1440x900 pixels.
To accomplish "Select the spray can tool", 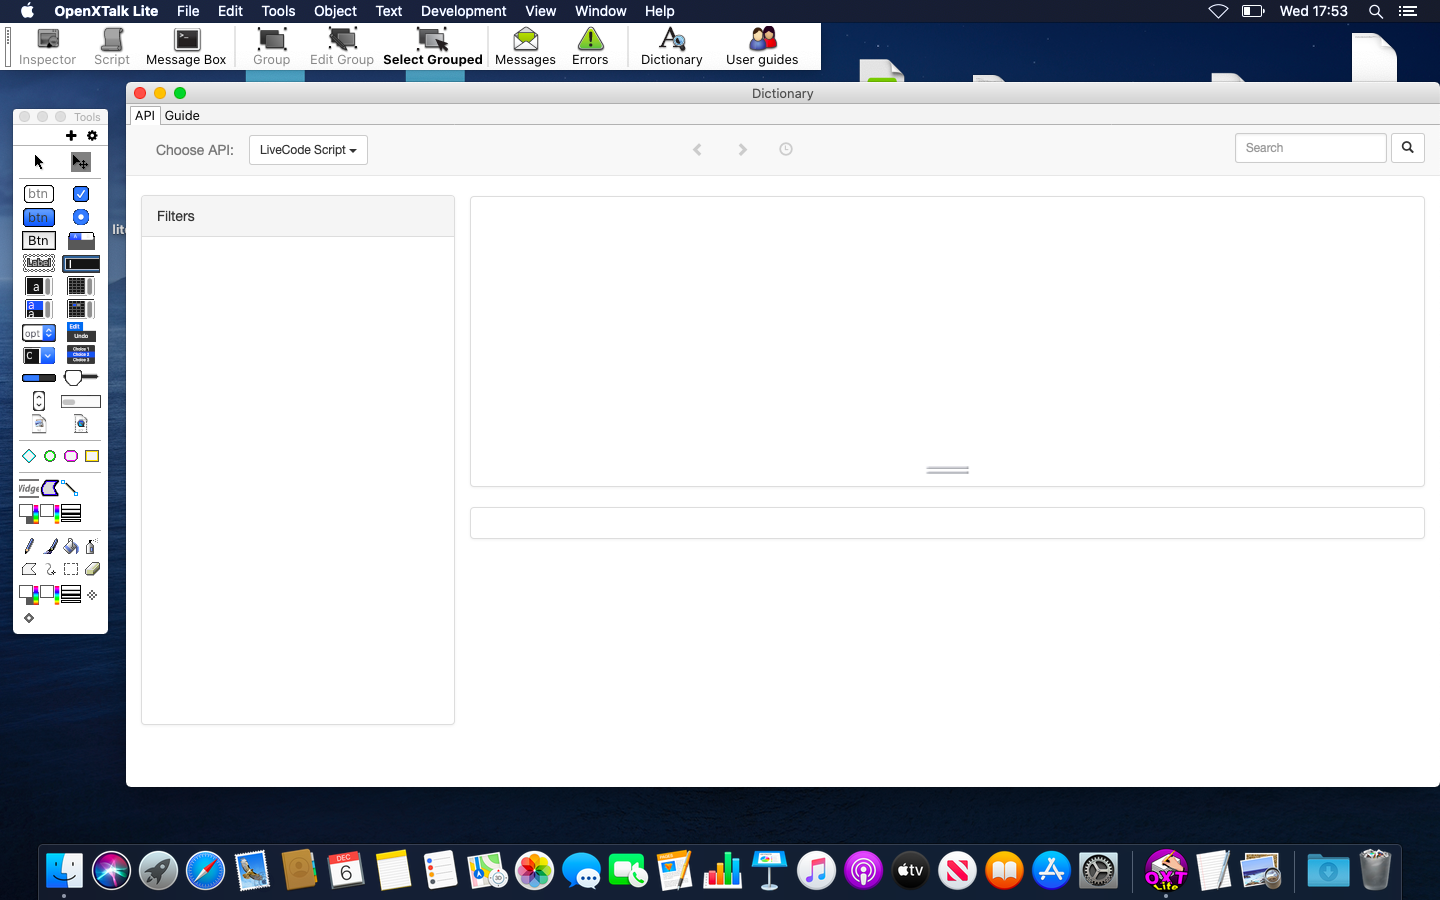I will tap(91, 546).
